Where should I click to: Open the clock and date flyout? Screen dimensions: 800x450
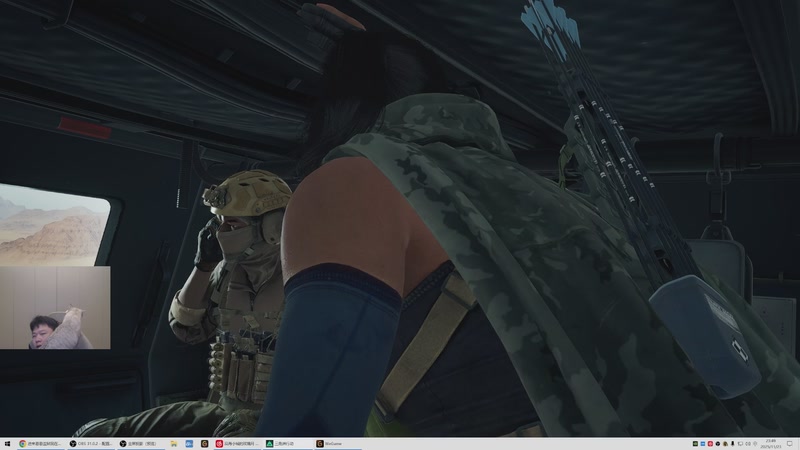770,444
